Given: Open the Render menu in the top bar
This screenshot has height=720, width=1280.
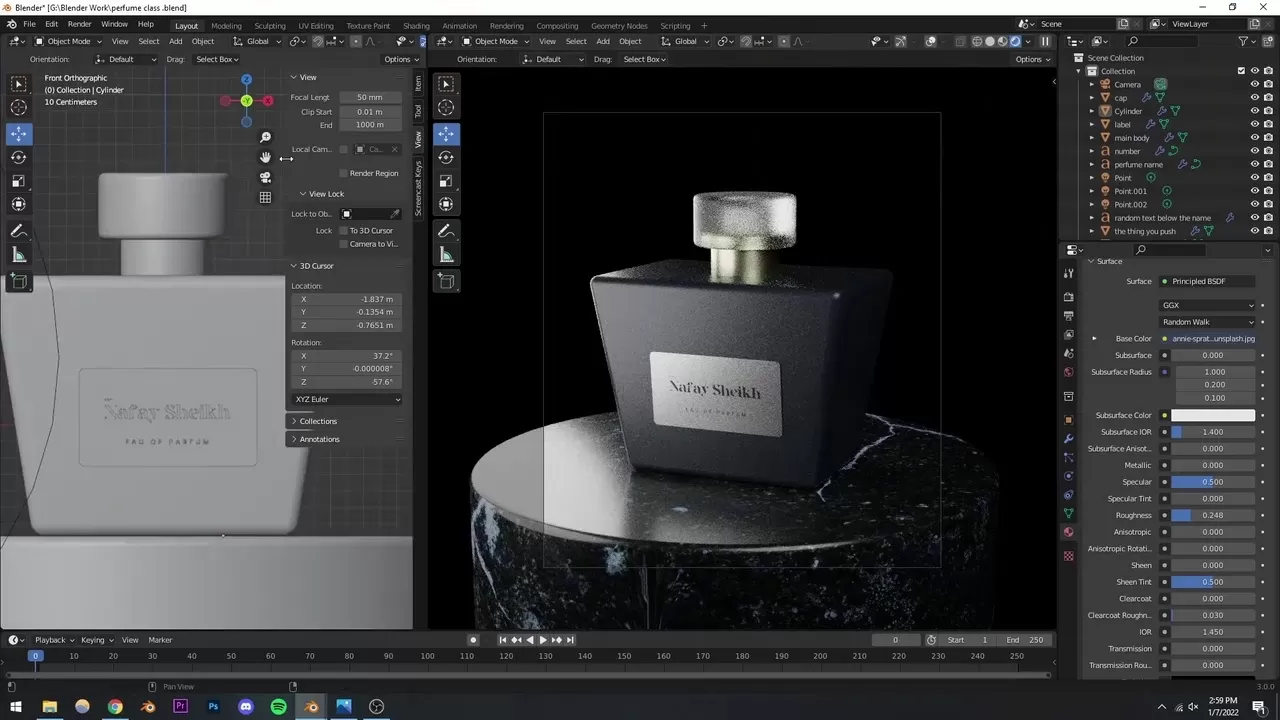Looking at the screenshot, I should tap(78, 23).
